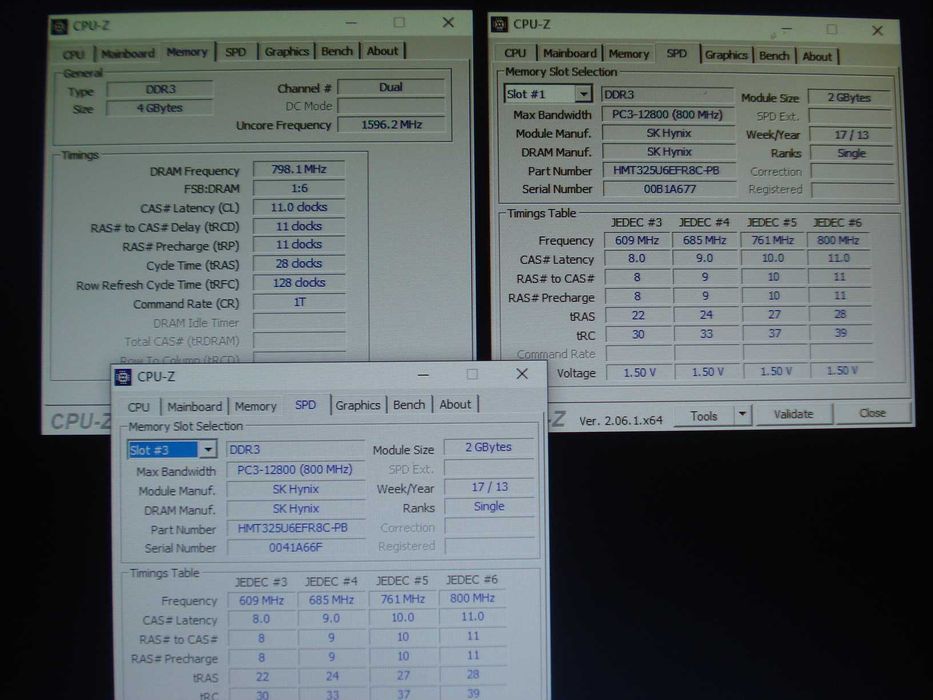
Task: Go to the Bench tab in the Memory window
Action: (x=337, y=51)
